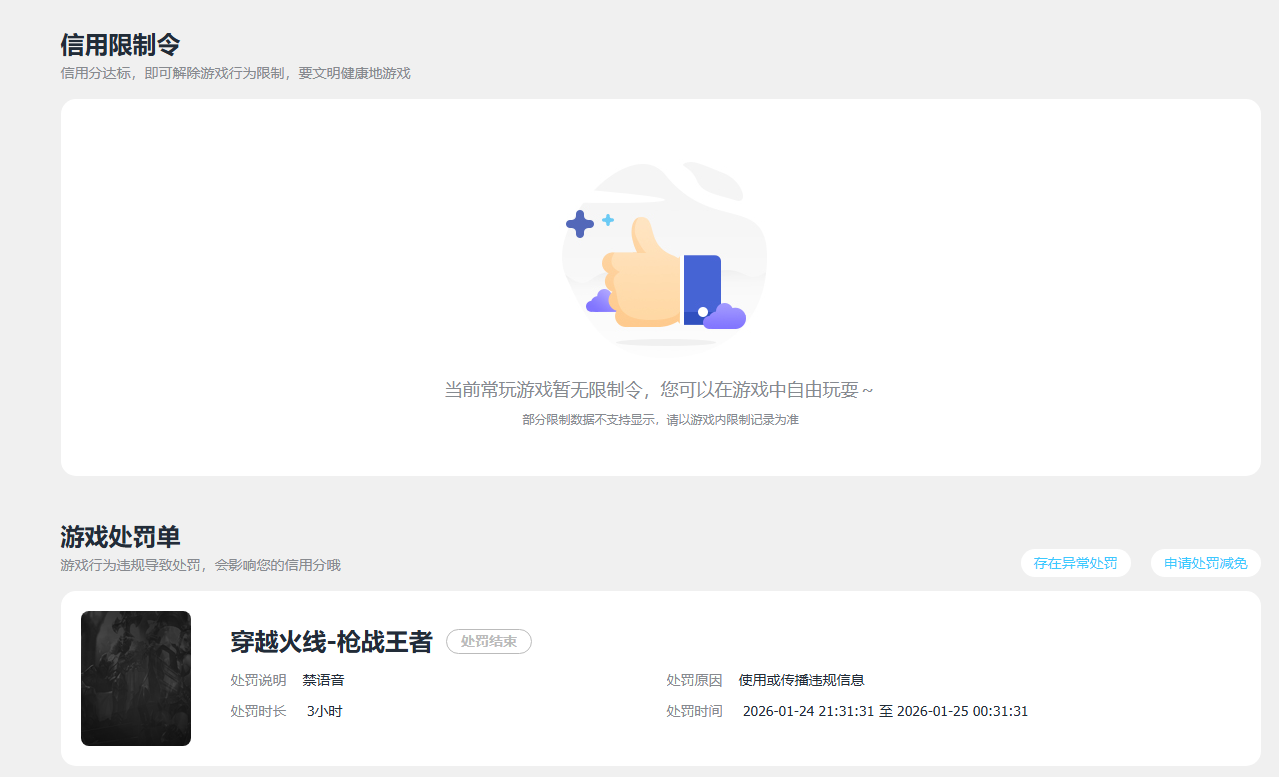Click the 处罚说明 label
1279x777 pixels.
[x=258, y=680]
